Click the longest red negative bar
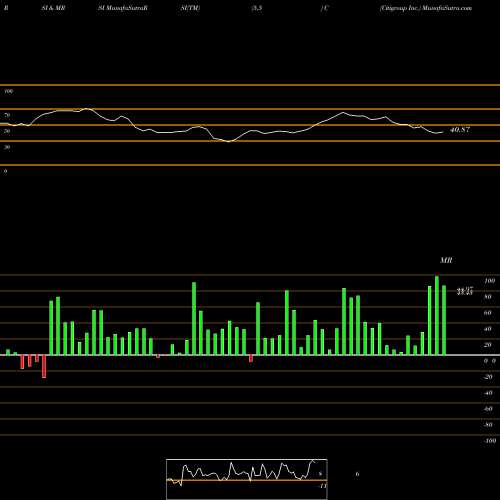This screenshot has width=500, height=500. click(x=44, y=366)
